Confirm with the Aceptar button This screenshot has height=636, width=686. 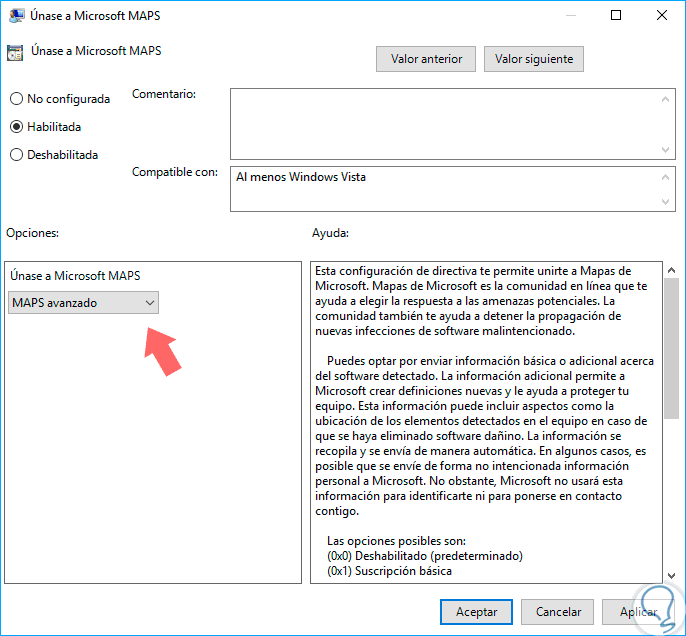476,612
